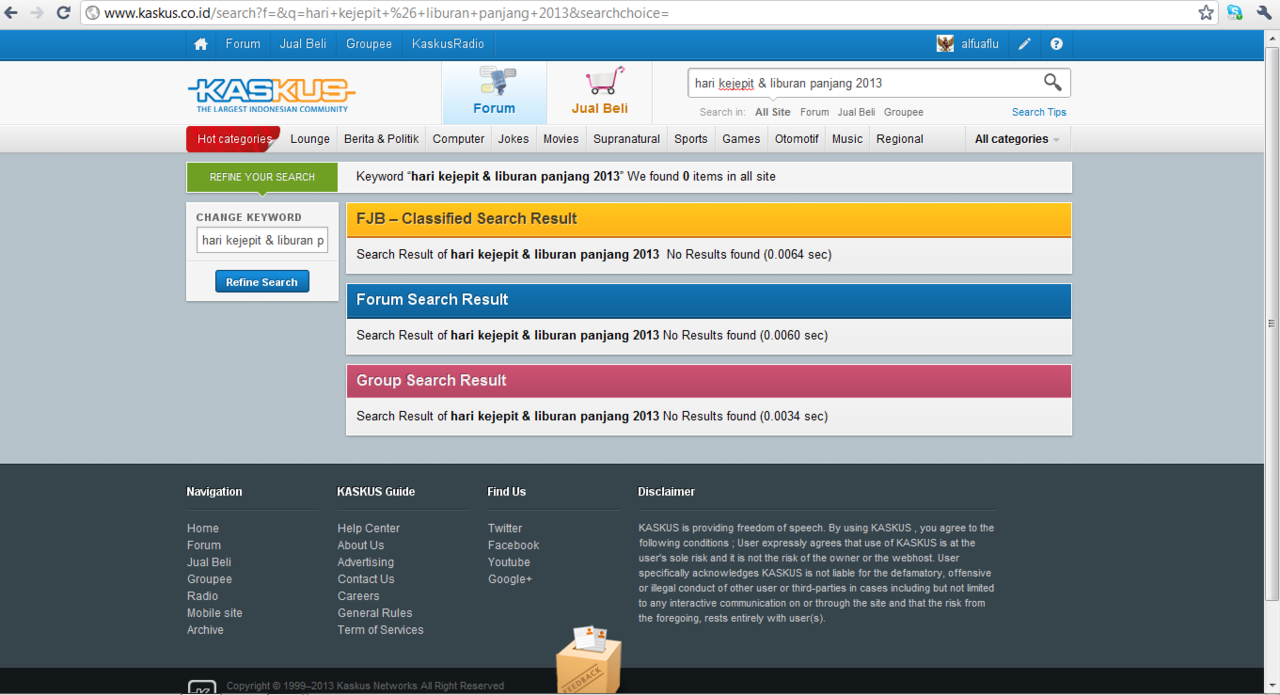
Task: Open the footer Home link
Action: 203,528
